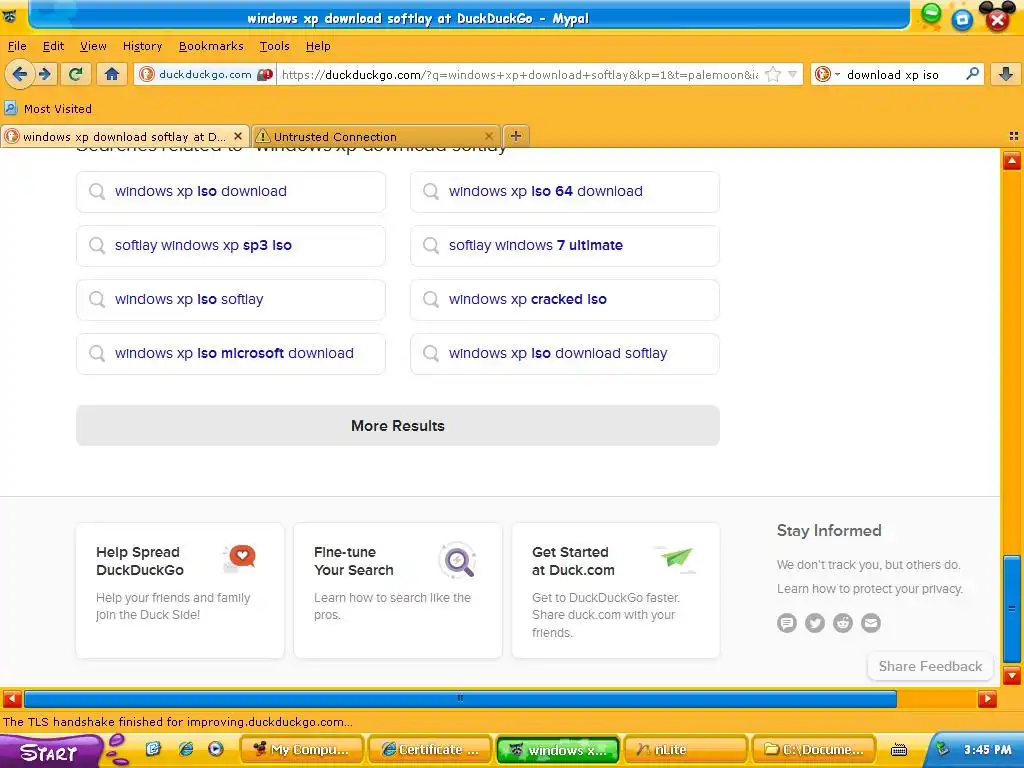
Task: Run search with the magnifier icon
Action: point(972,74)
